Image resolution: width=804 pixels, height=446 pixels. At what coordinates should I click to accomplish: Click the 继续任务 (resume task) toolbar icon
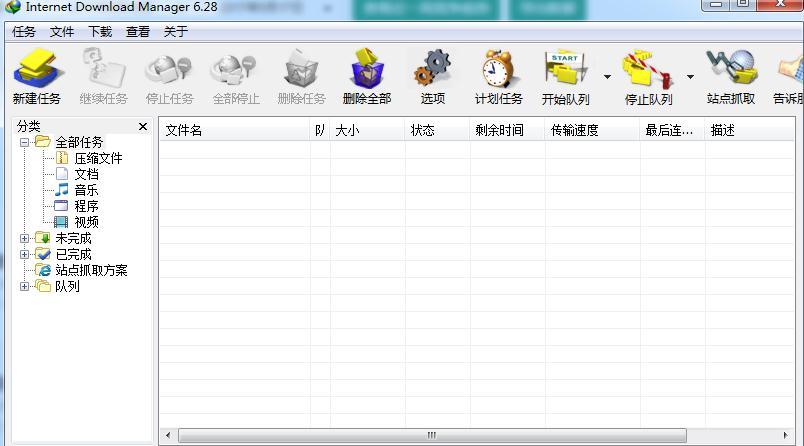(104, 69)
